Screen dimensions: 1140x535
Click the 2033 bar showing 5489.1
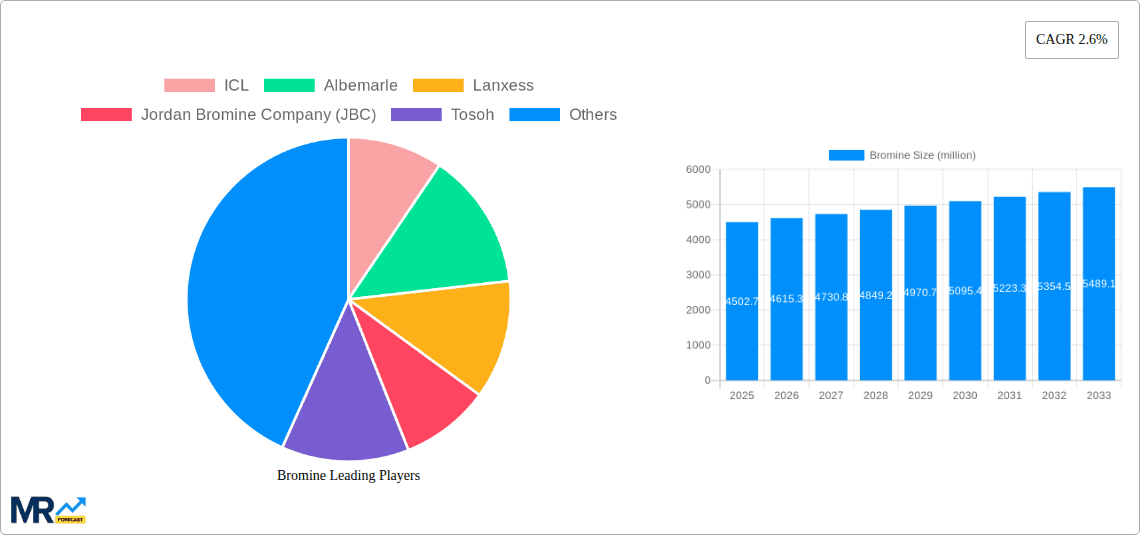pos(1099,283)
